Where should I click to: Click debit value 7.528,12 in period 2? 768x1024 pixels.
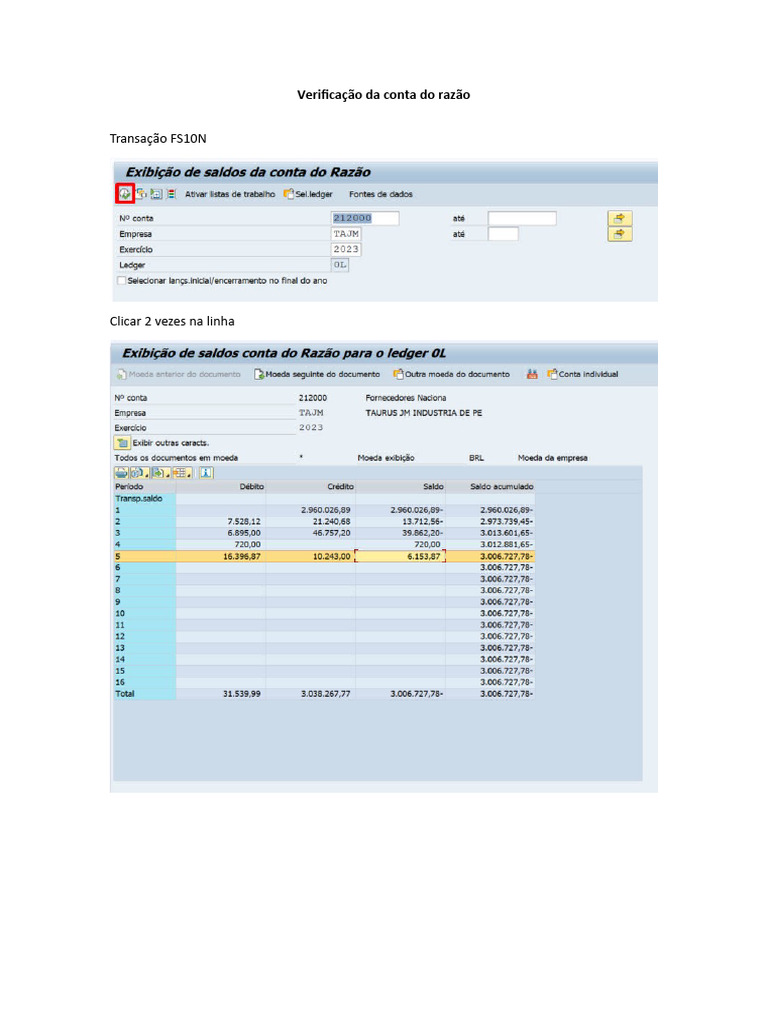[244, 522]
